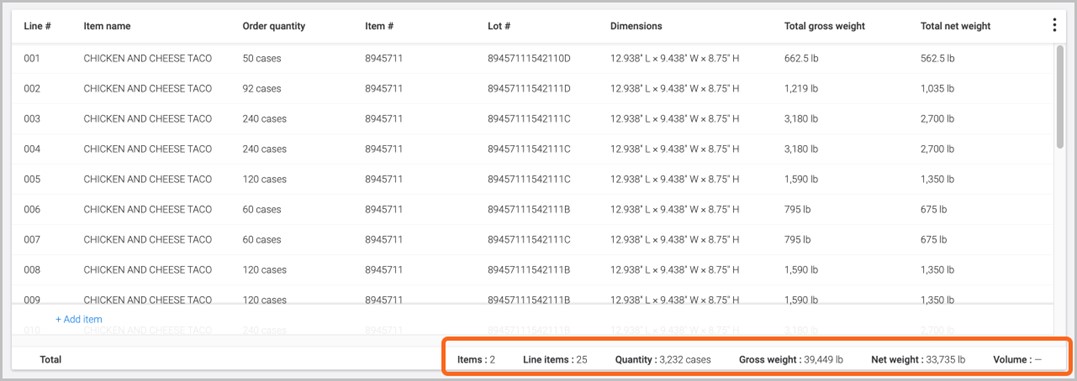
Task: Click 795 lb gross weight in line 006
Action: [x=797, y=209]
